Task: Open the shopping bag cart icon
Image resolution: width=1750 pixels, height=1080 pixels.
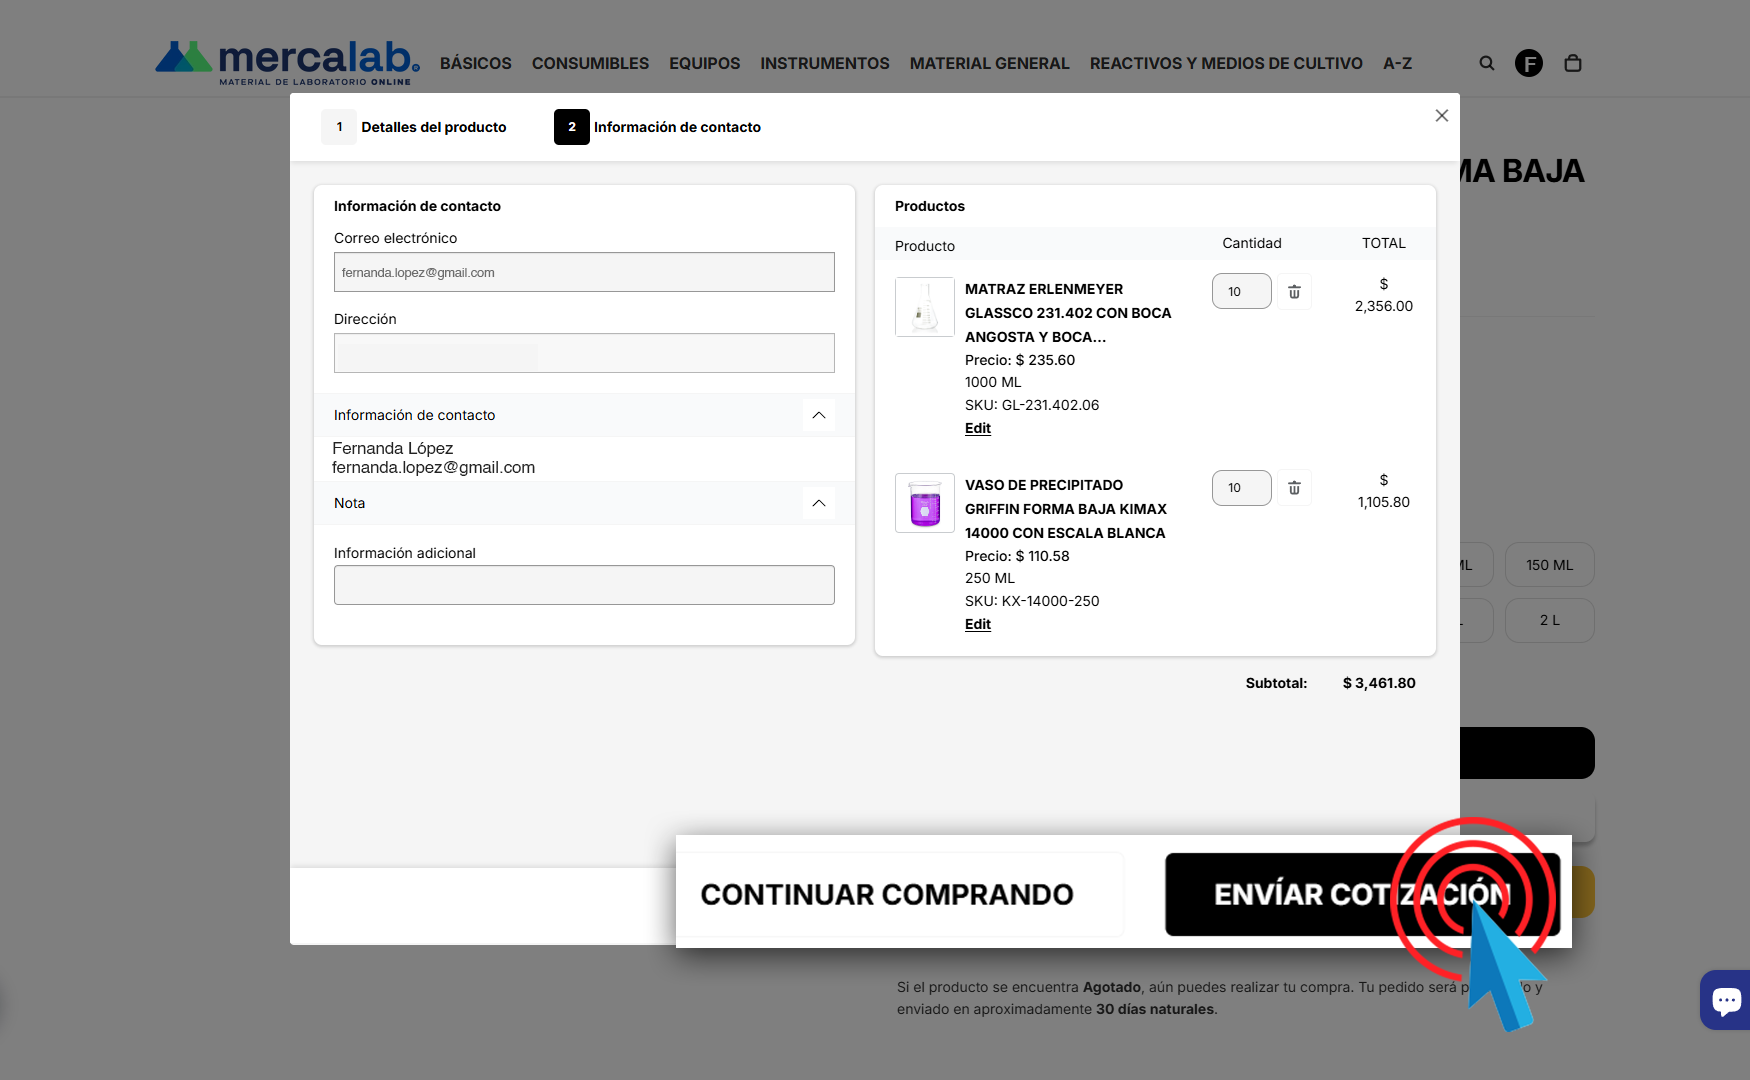Action: pos(1572,63)
